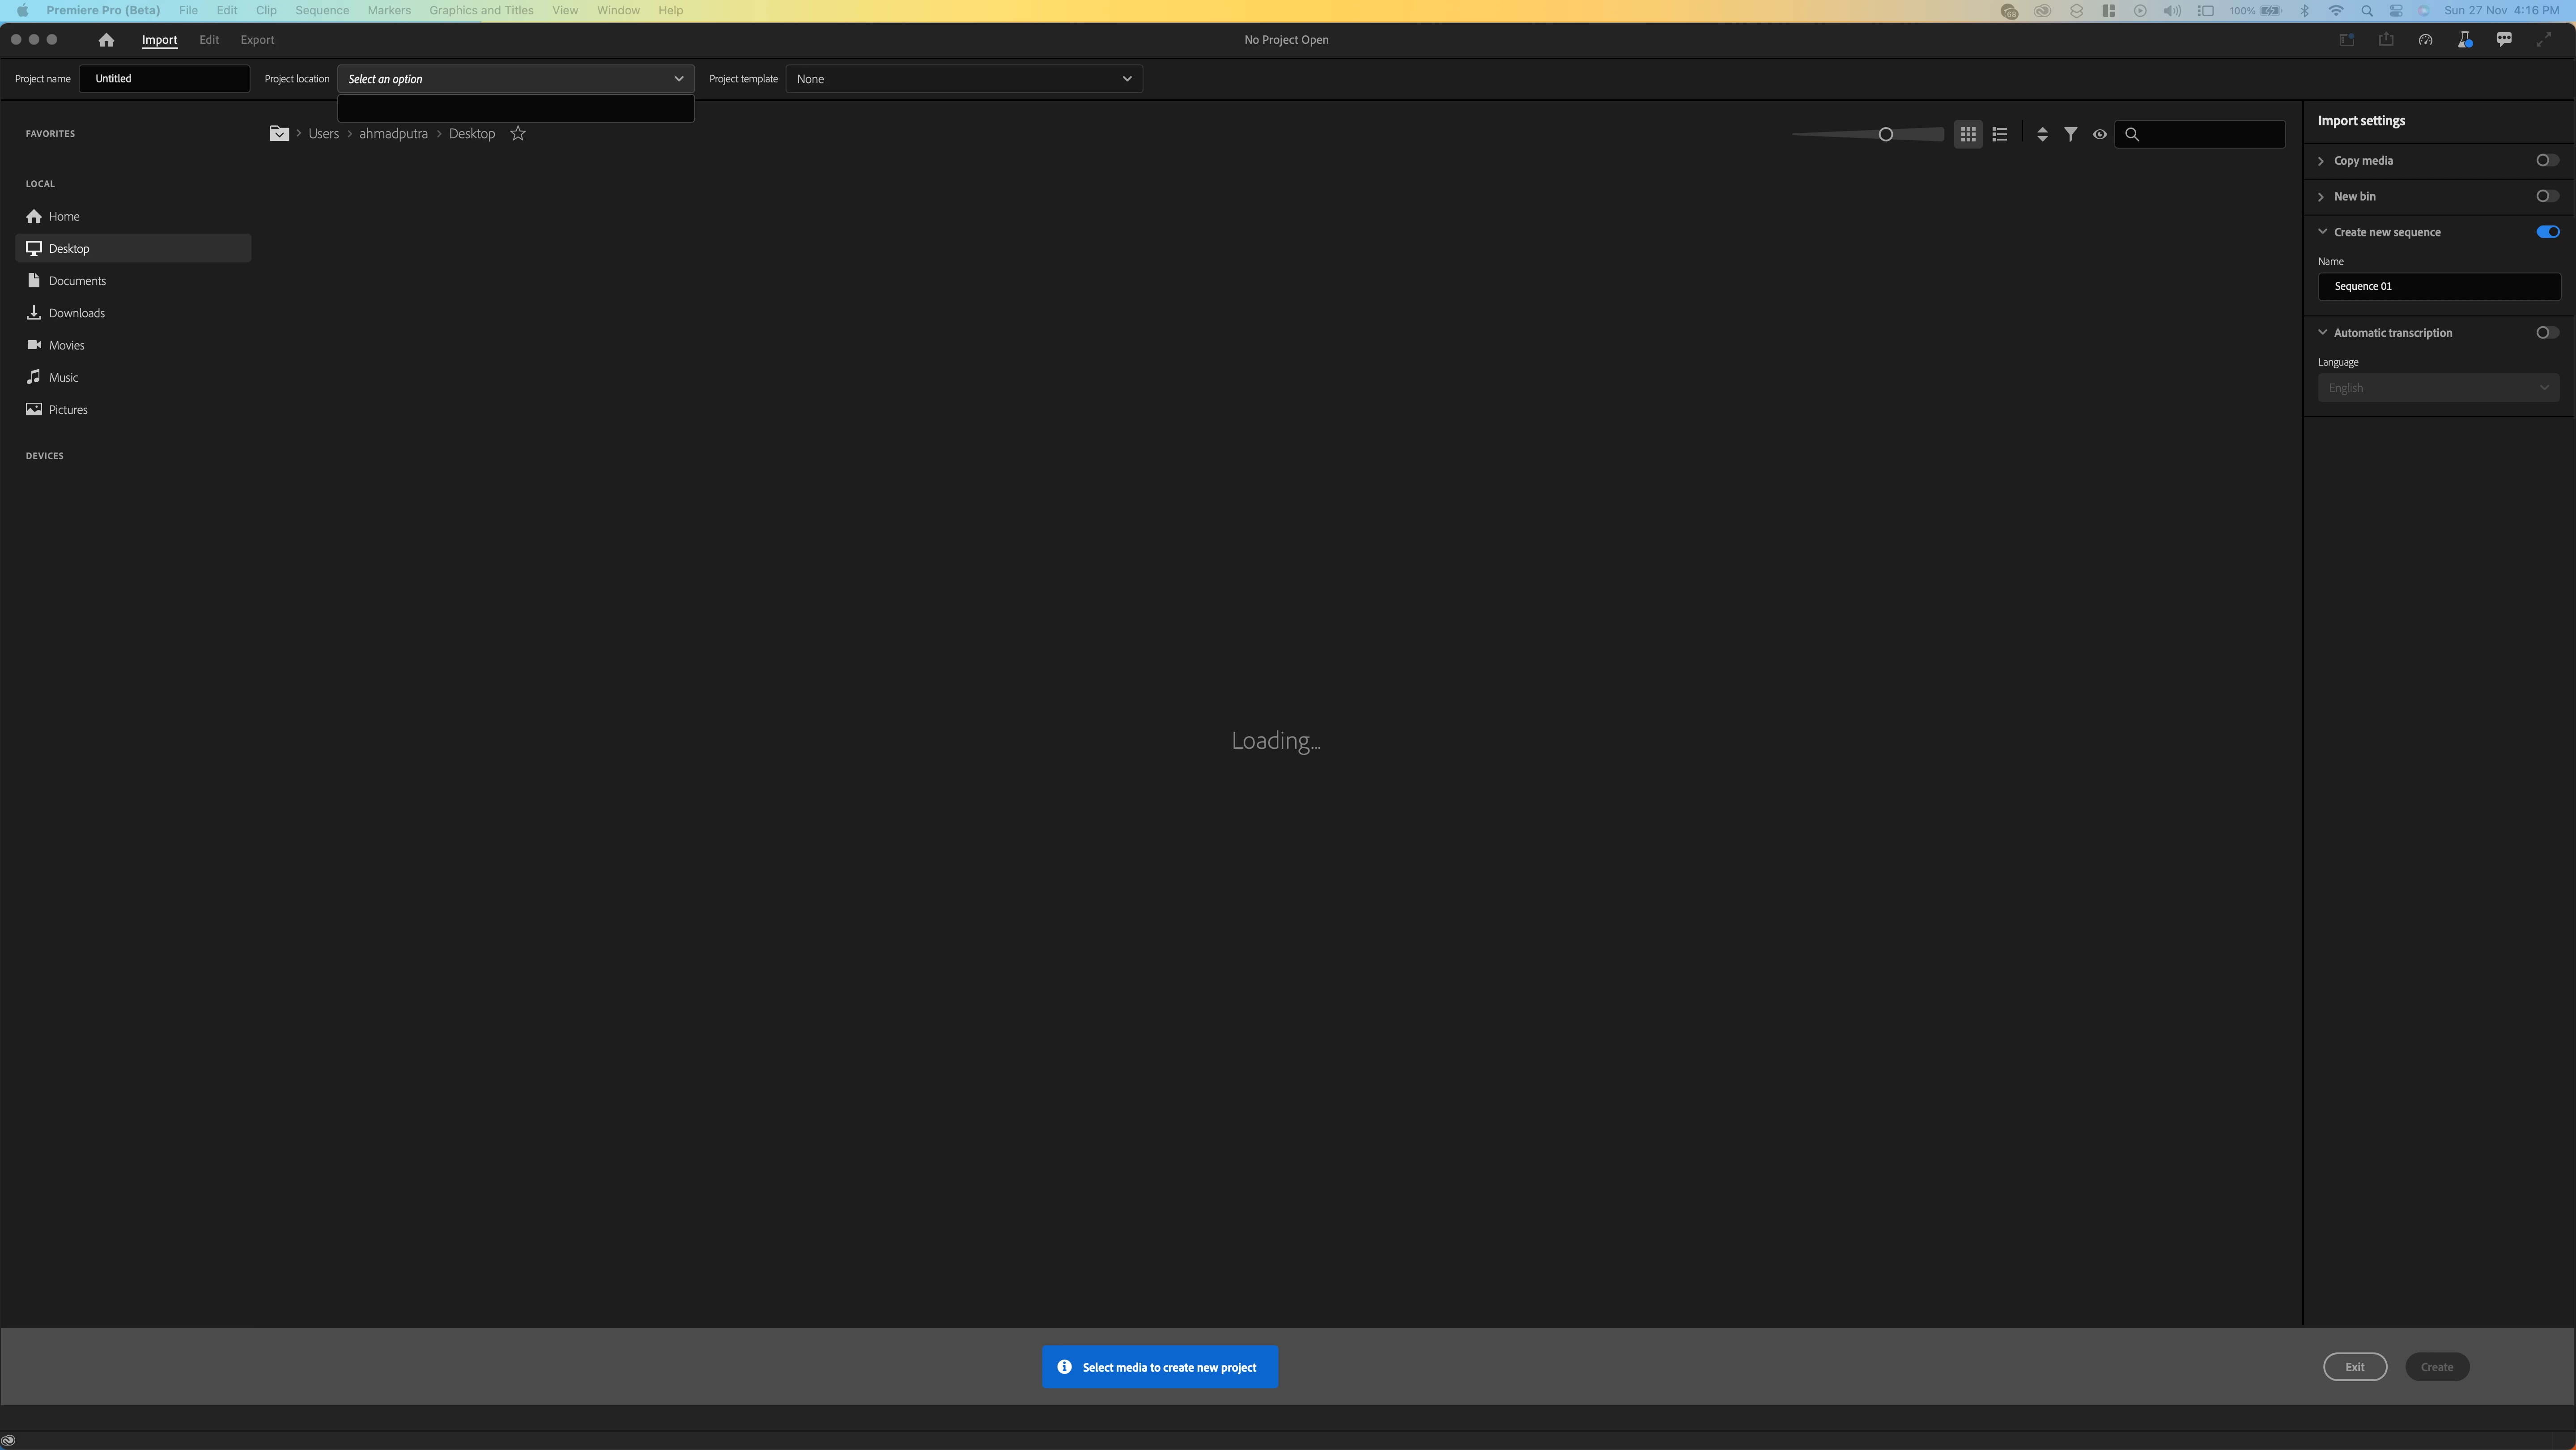The height and width of the screenshot is (1450, 2576).
Task: Switch to grid view icon
Action: tap(1967, 134)
